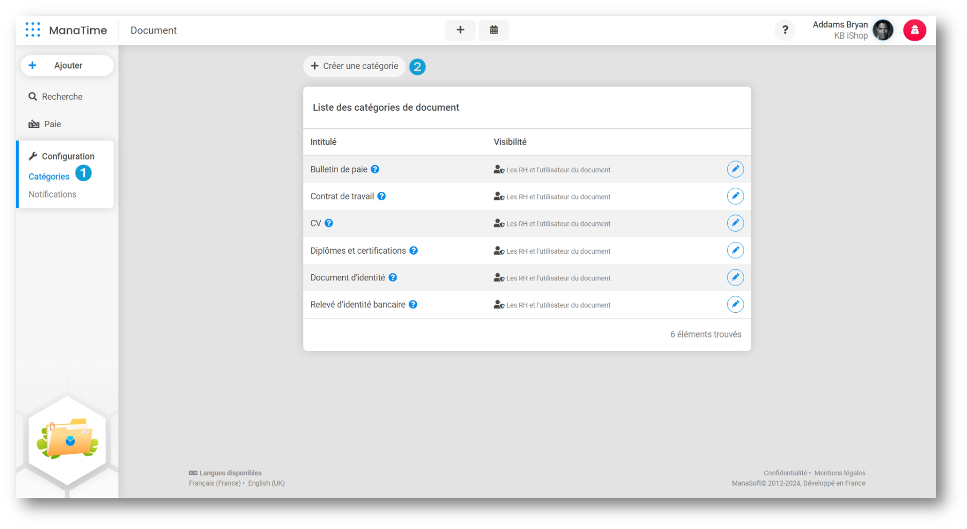Click Addams Bryan profile avatar
This screenshot has width=967, height=529.
point(883,30)
